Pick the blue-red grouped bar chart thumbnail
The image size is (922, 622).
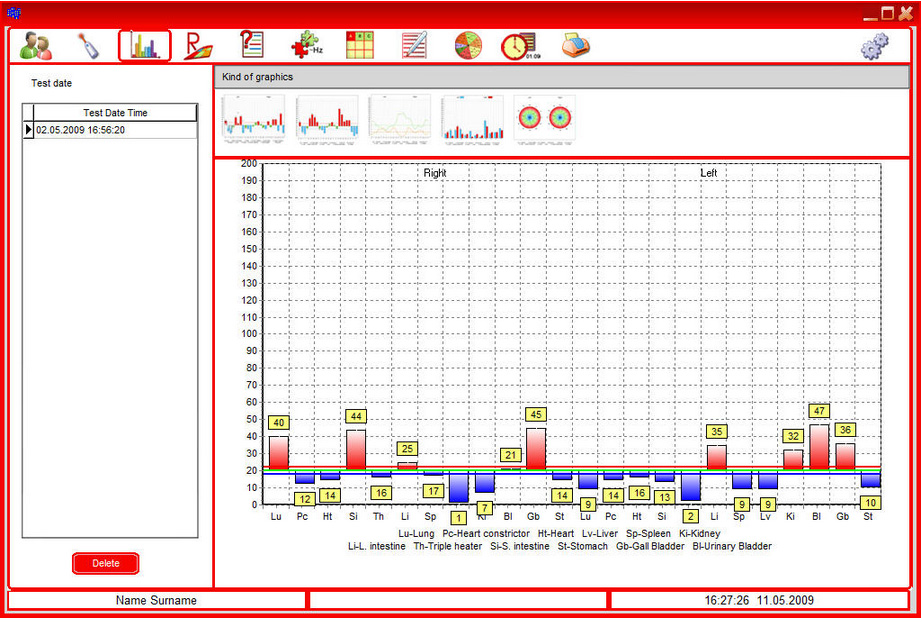(472, 119)
